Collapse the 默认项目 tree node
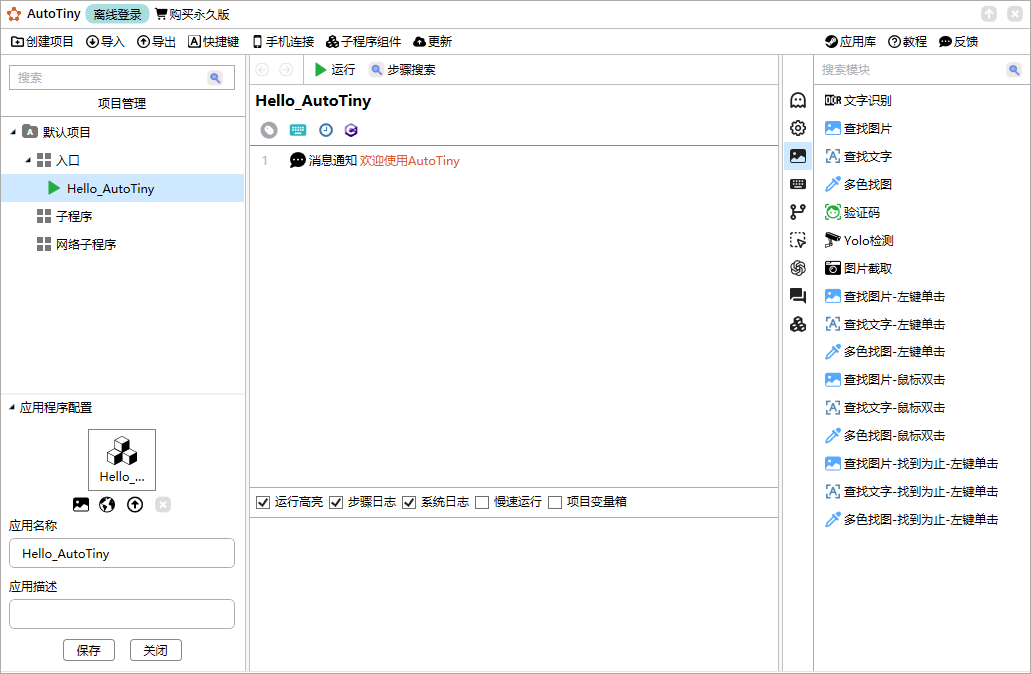This screenshot has height=674, width=1031. tap(13, 132)
